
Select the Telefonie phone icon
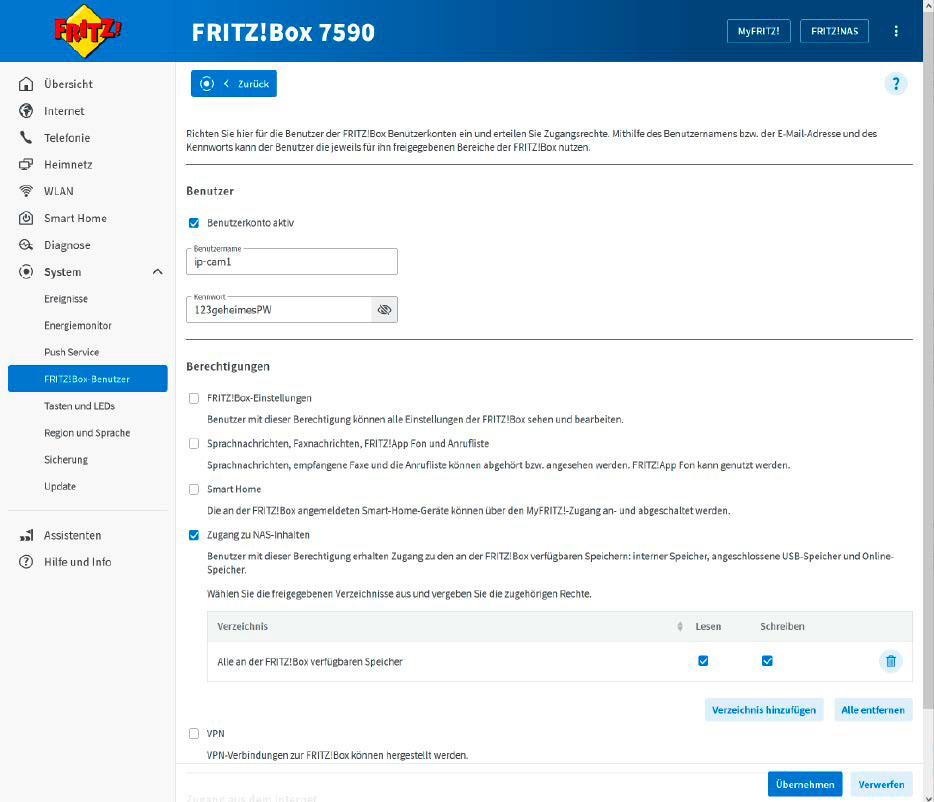(24, 137)
